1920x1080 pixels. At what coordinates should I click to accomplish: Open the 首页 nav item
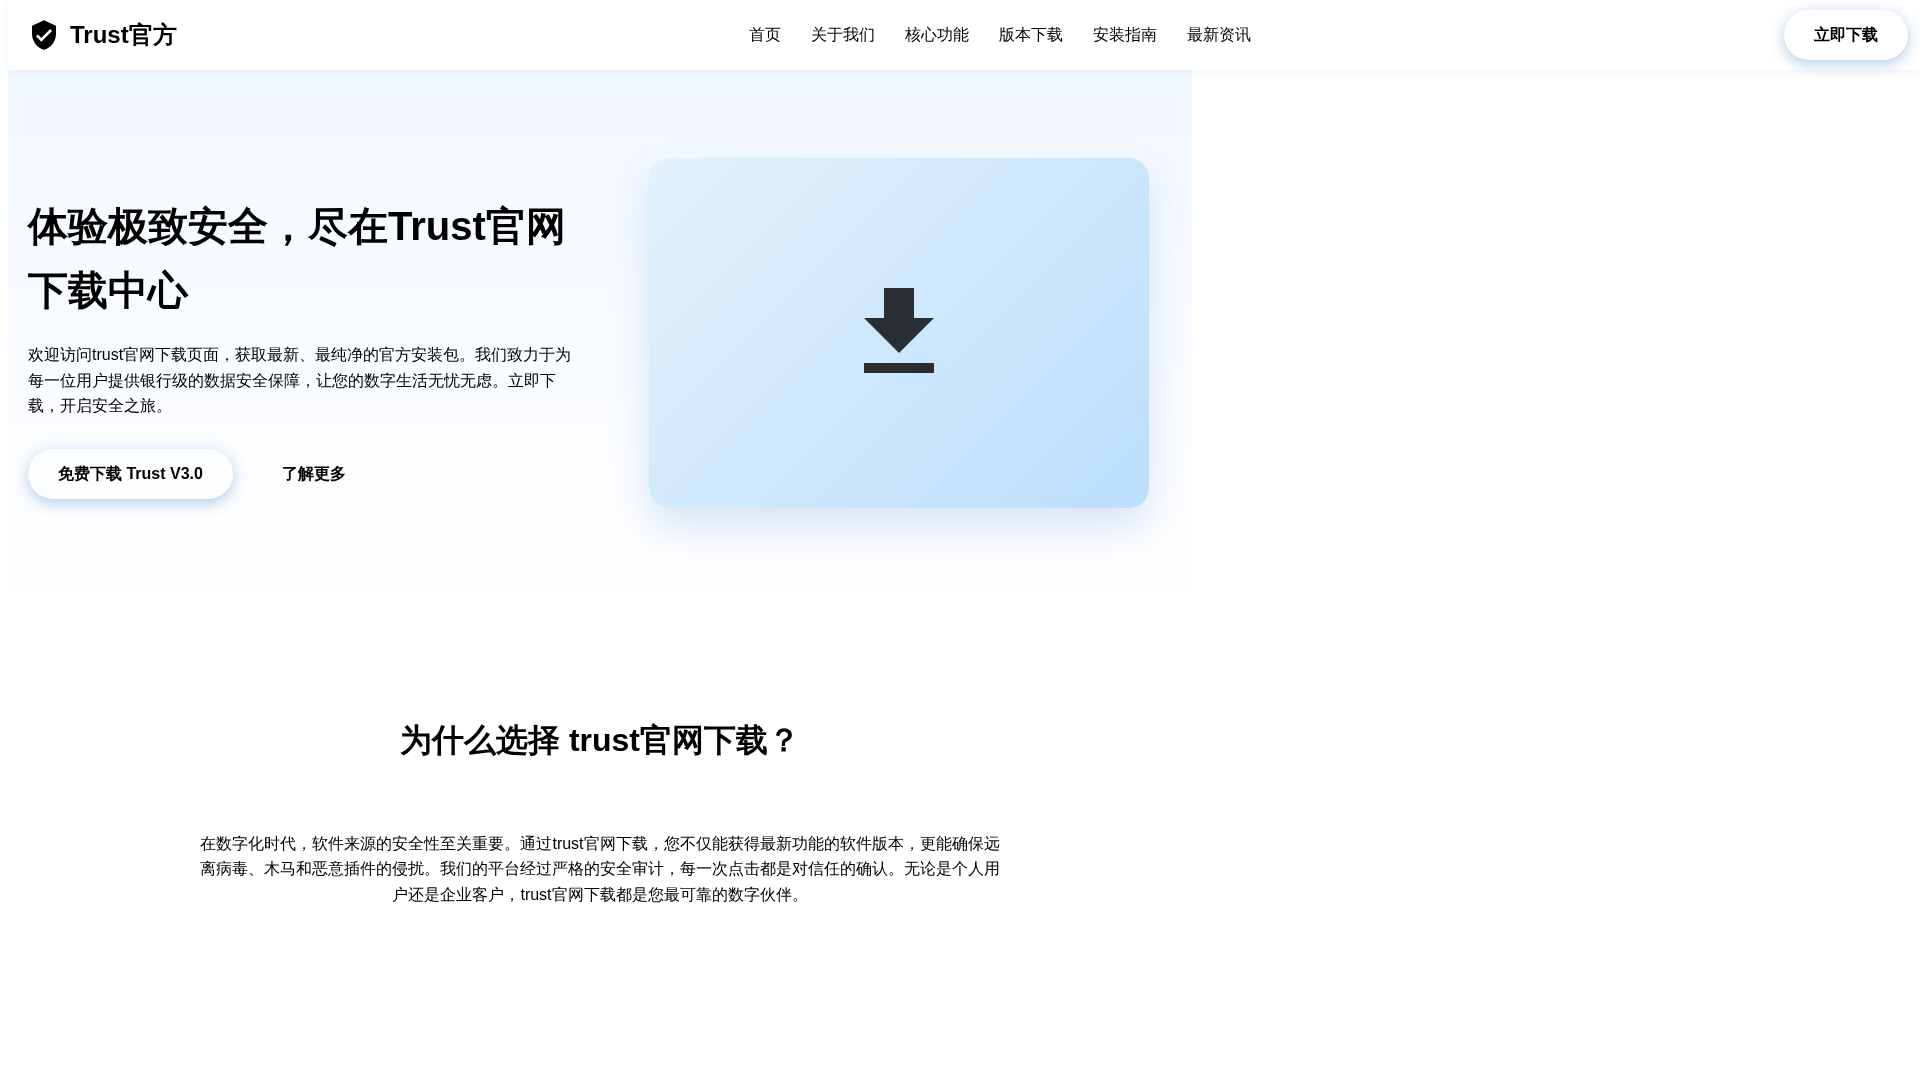pyautogui.click(x=765, y=35)
